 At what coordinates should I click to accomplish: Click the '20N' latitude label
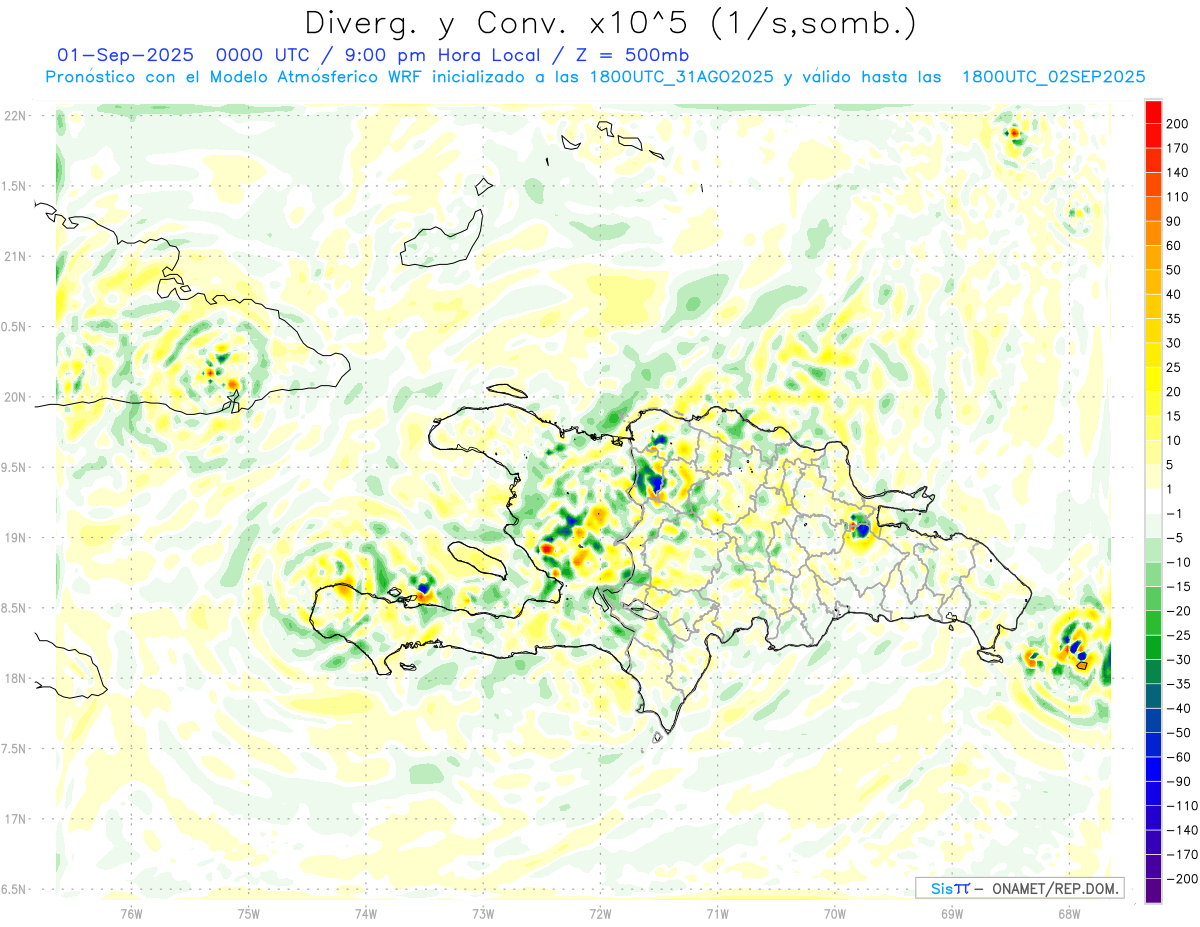click(15, 397)
